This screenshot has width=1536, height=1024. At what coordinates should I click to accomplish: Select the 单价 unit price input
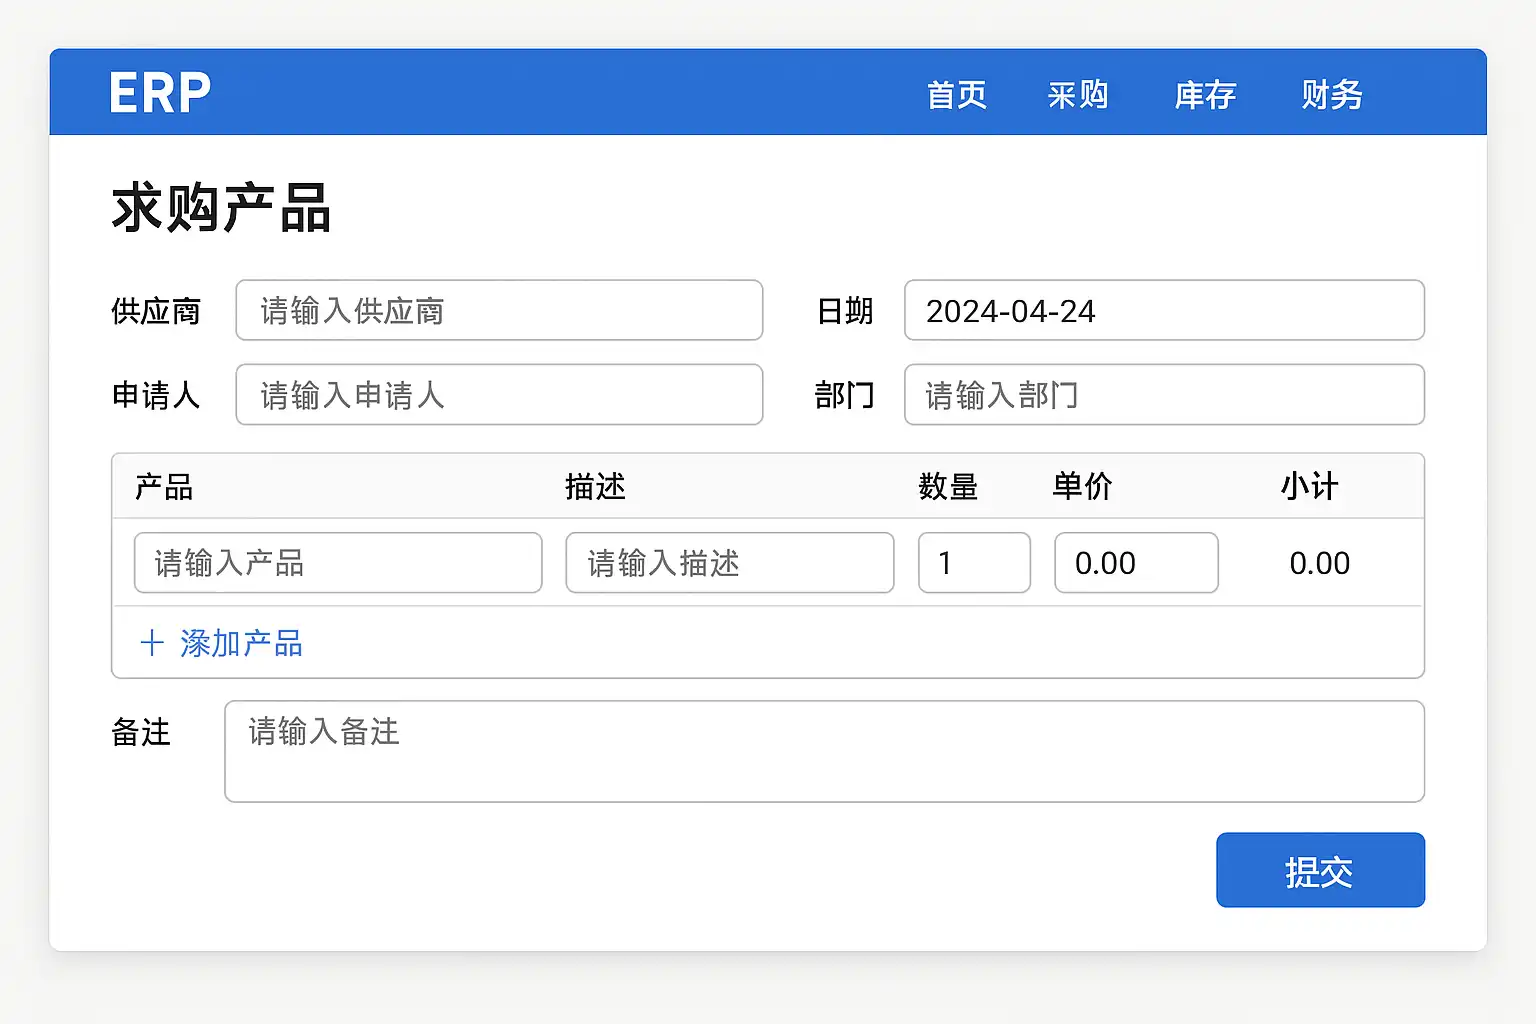[x=1136, y=563]
